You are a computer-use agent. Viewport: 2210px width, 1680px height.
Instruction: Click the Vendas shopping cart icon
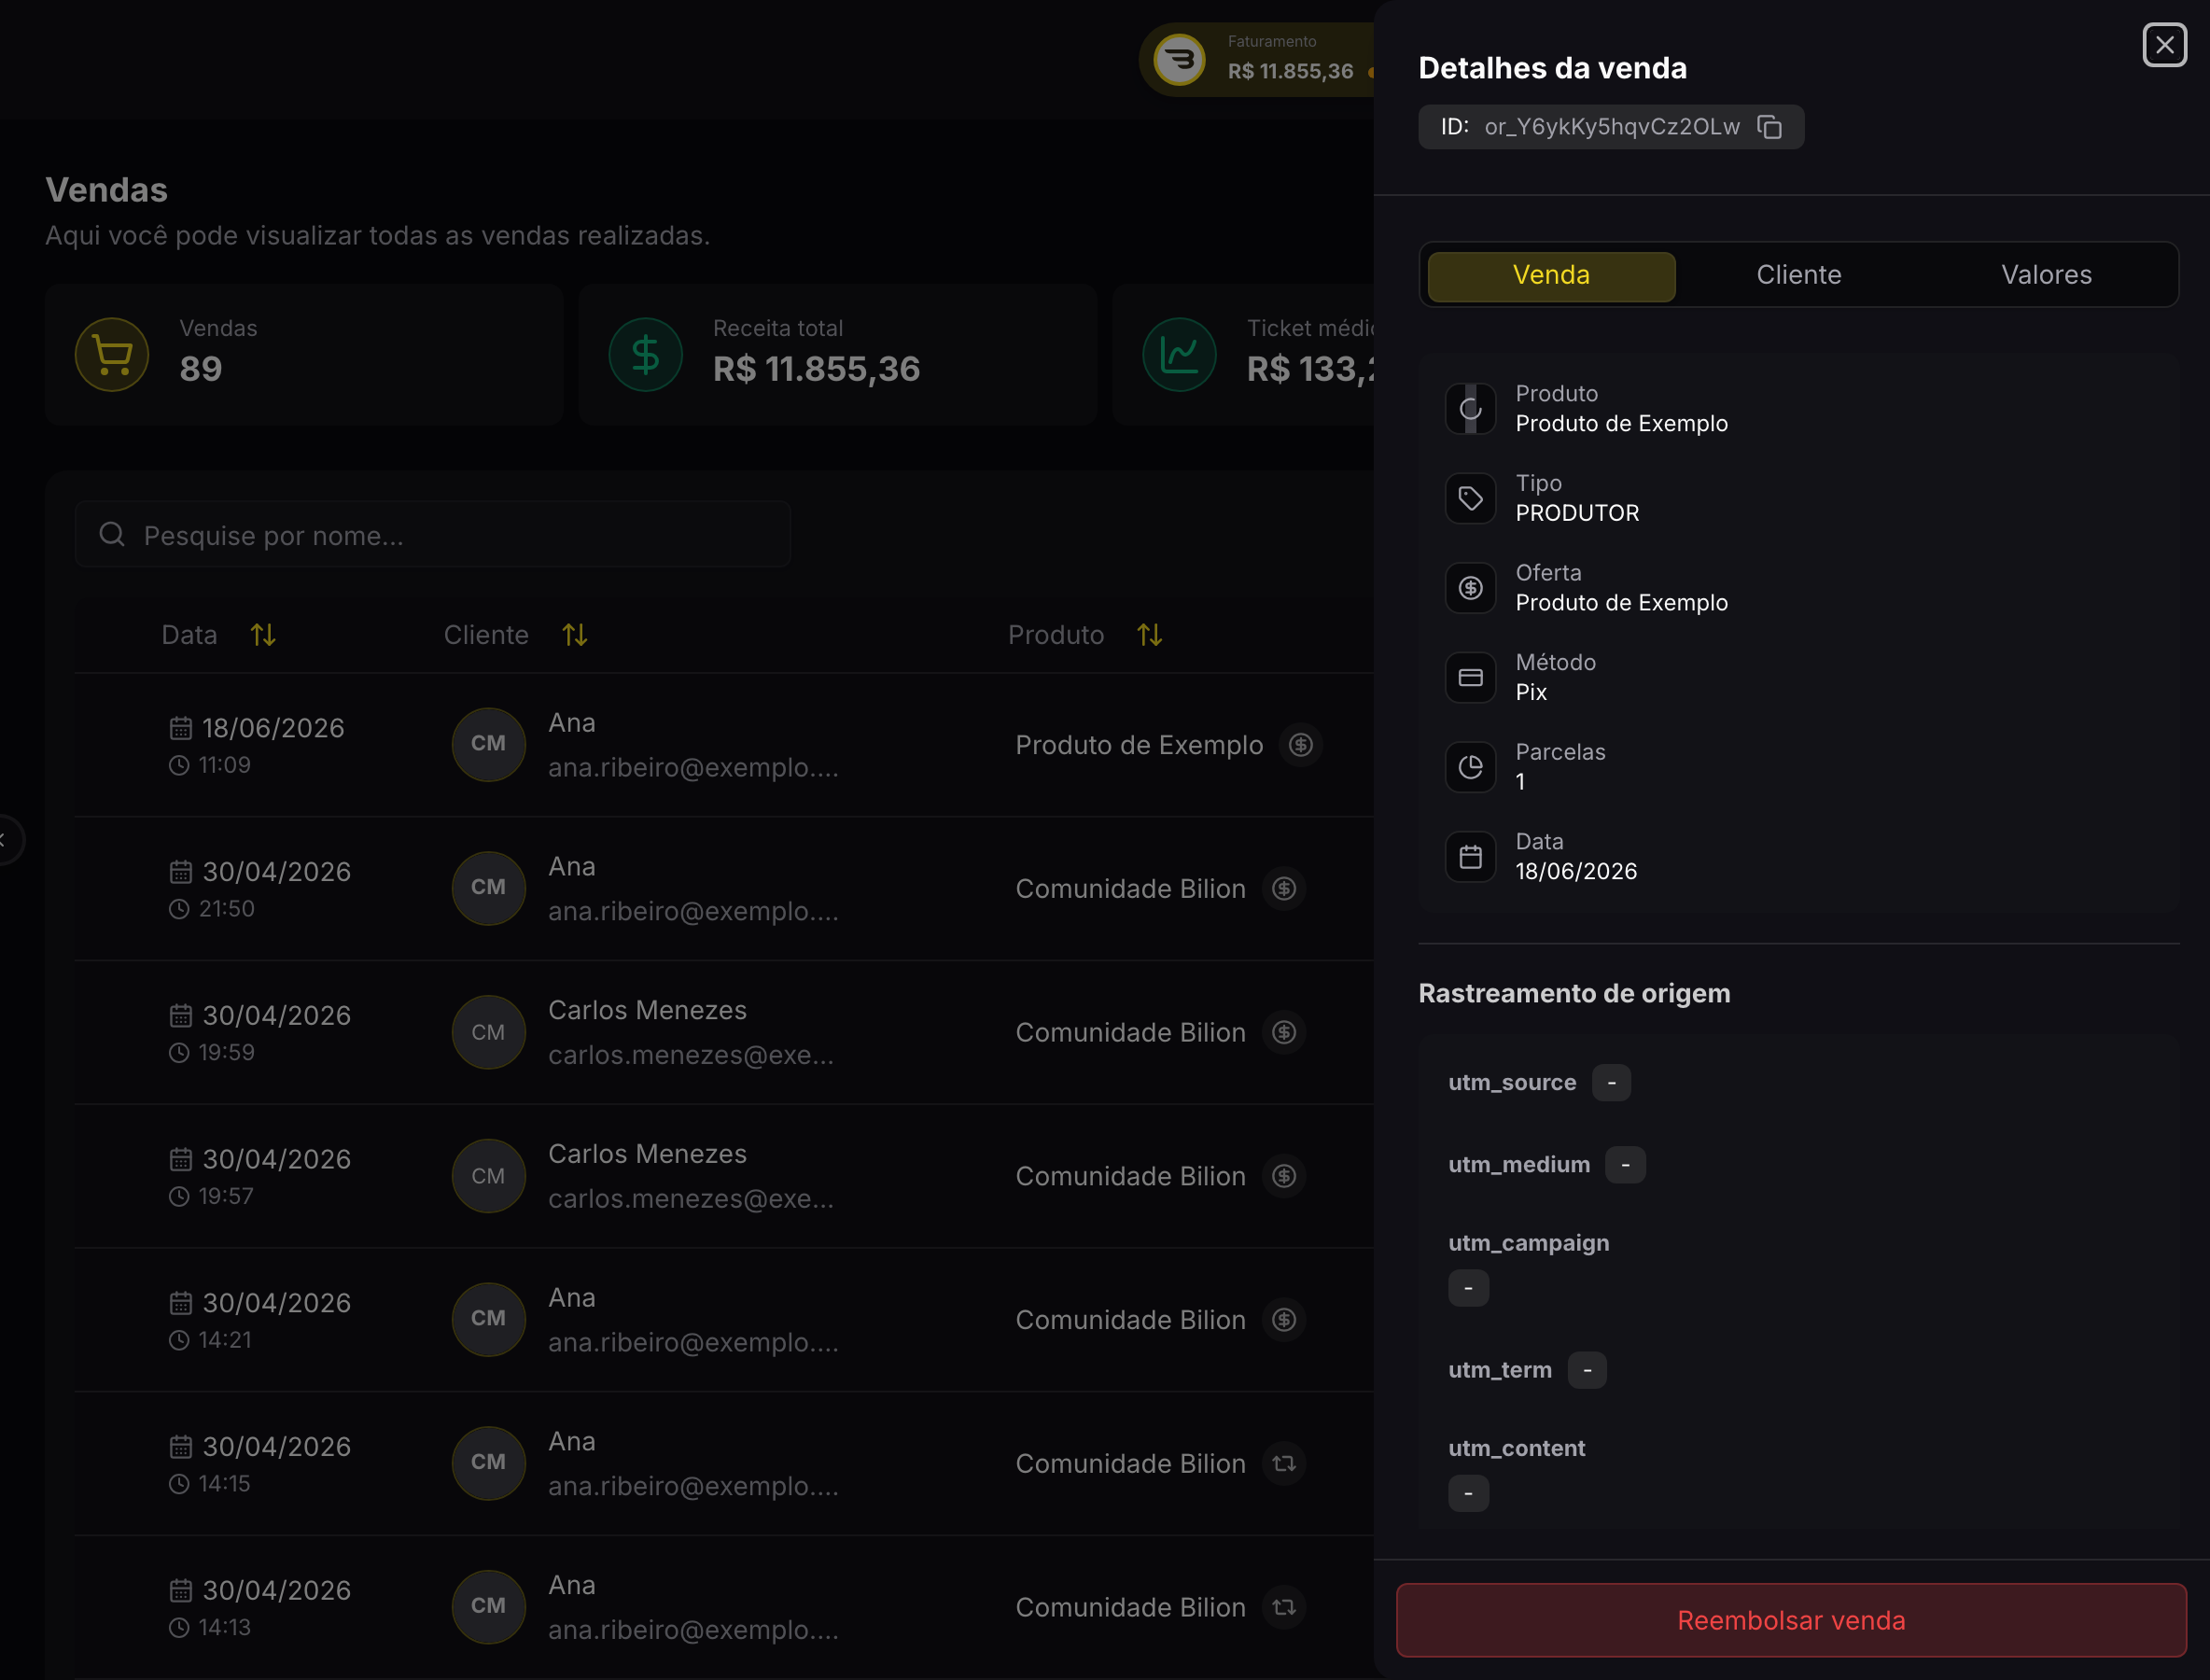112,355
